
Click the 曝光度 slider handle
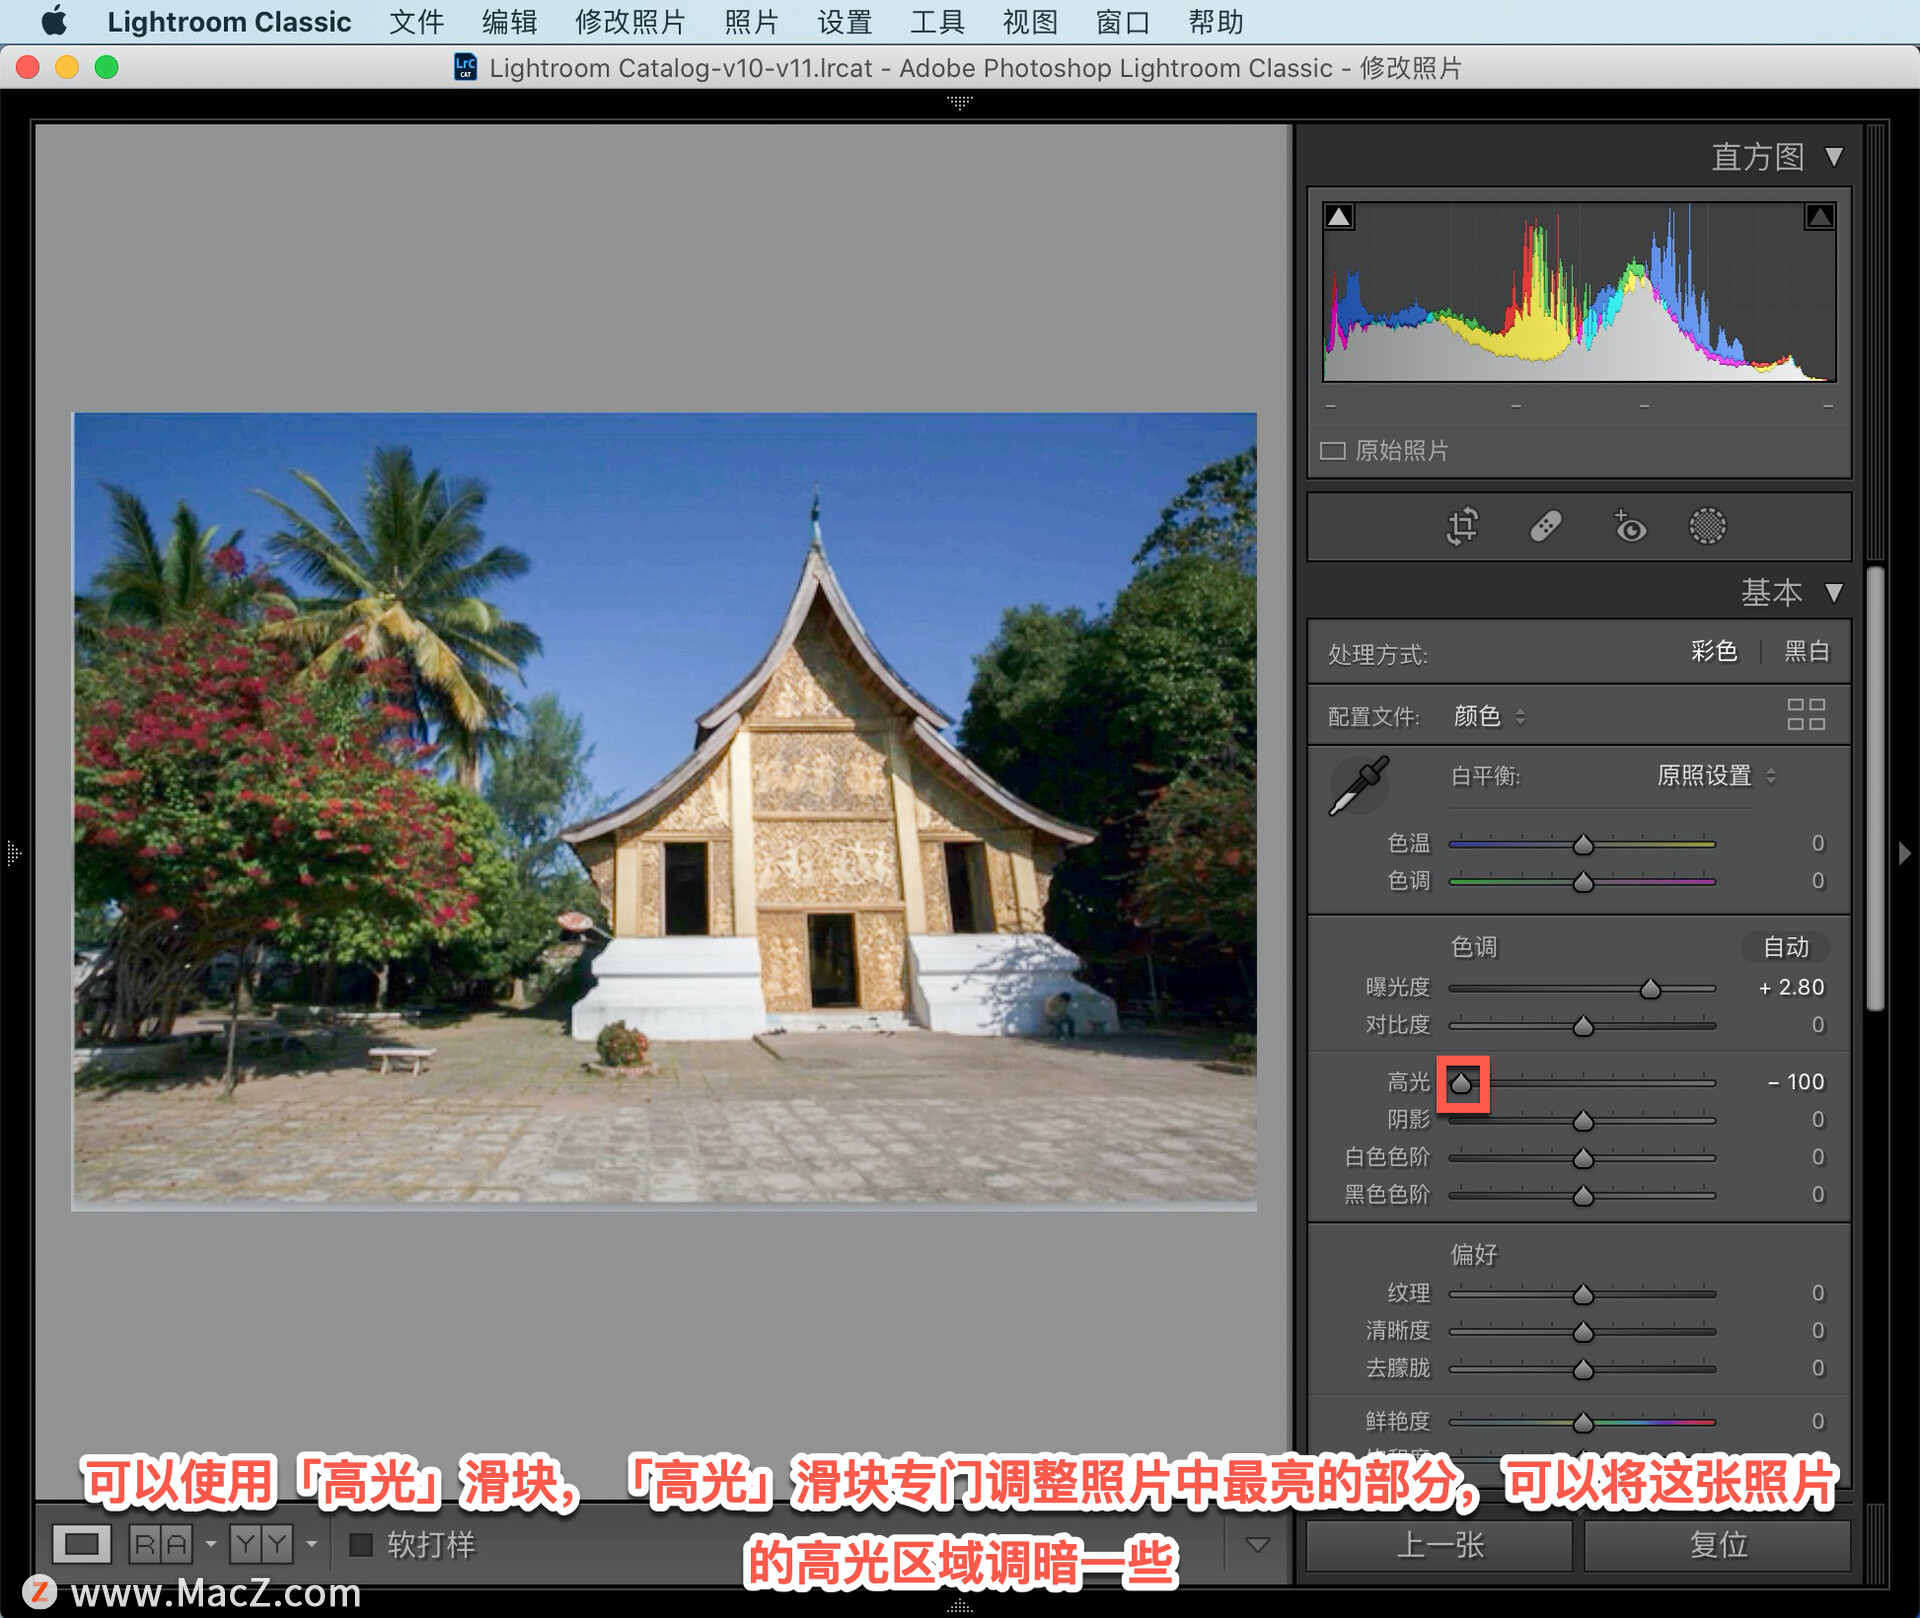coord(1650,989)
